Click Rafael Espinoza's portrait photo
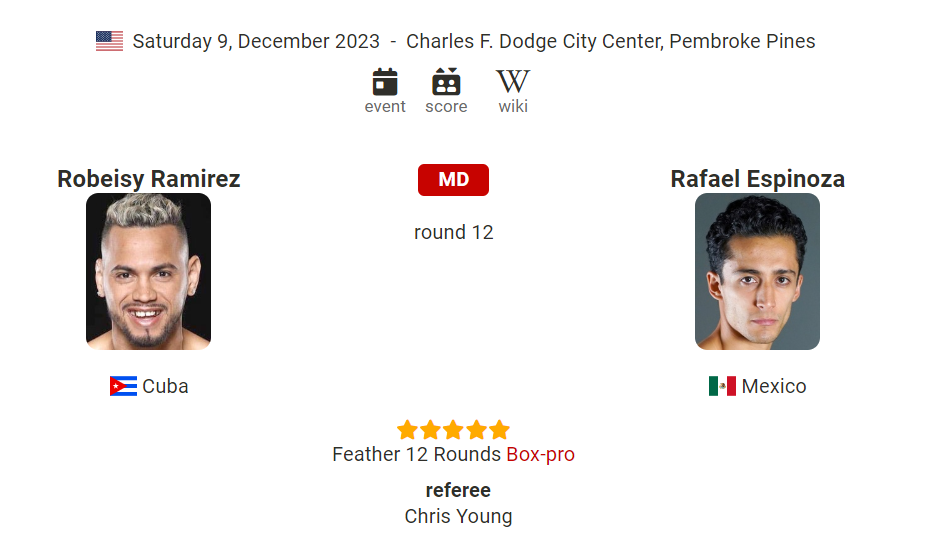This screenshot has width=941, height=541. click(x=757, y=271)
